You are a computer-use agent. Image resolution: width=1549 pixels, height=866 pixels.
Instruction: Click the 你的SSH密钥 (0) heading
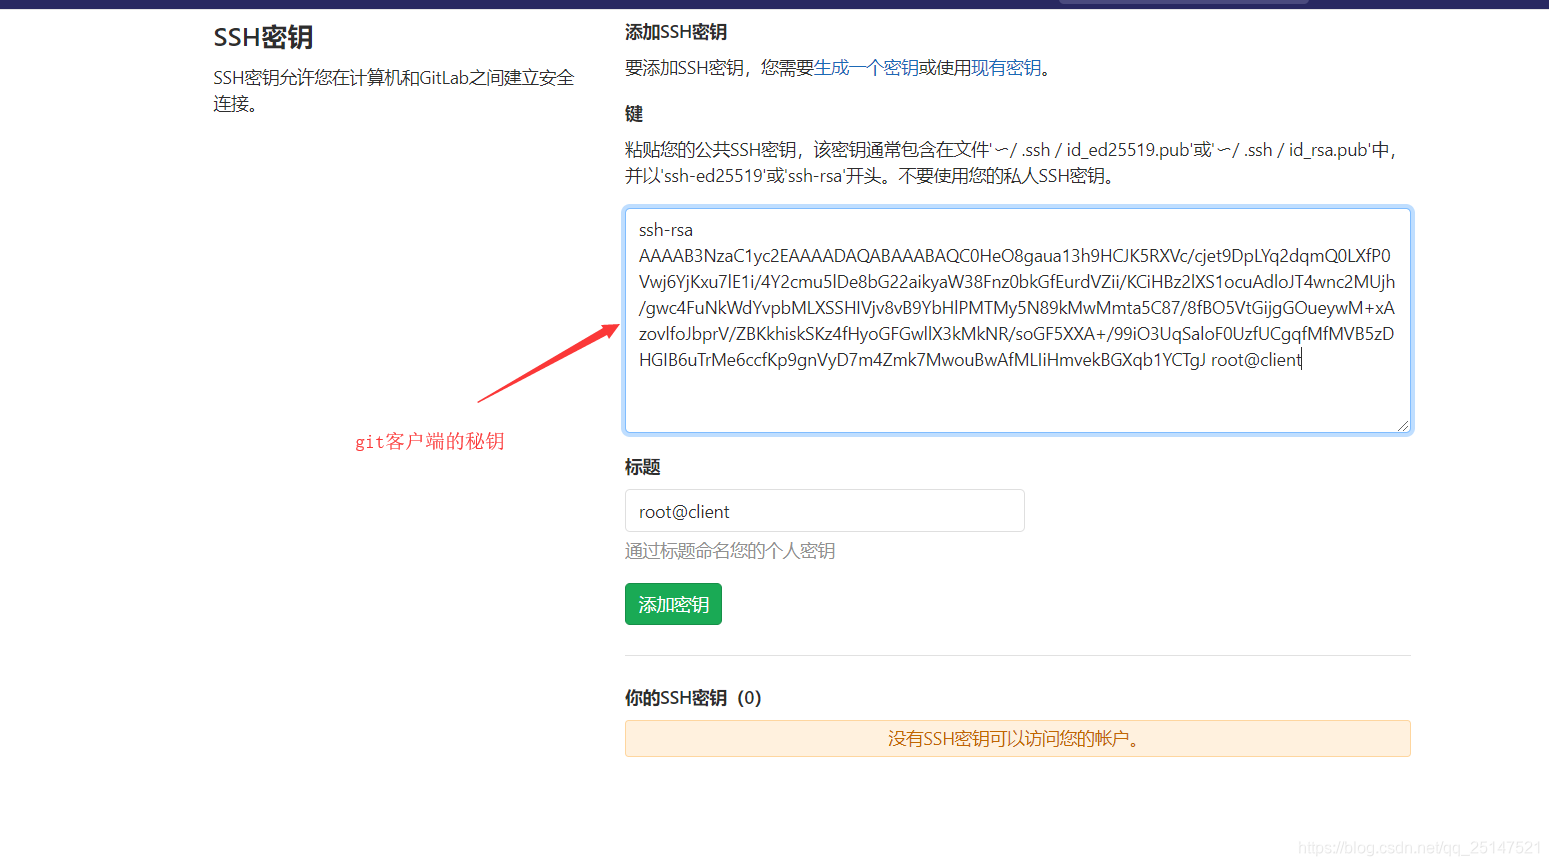pos(693,697)
